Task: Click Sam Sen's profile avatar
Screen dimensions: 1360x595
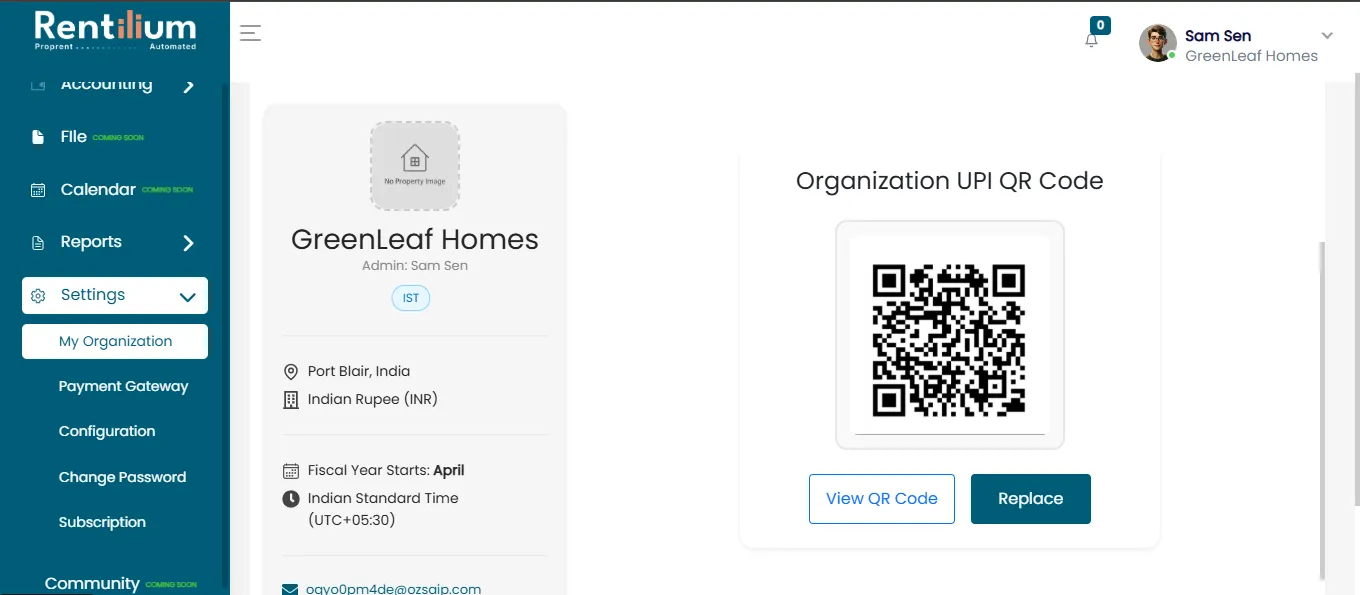Action: click(1158, 43)
